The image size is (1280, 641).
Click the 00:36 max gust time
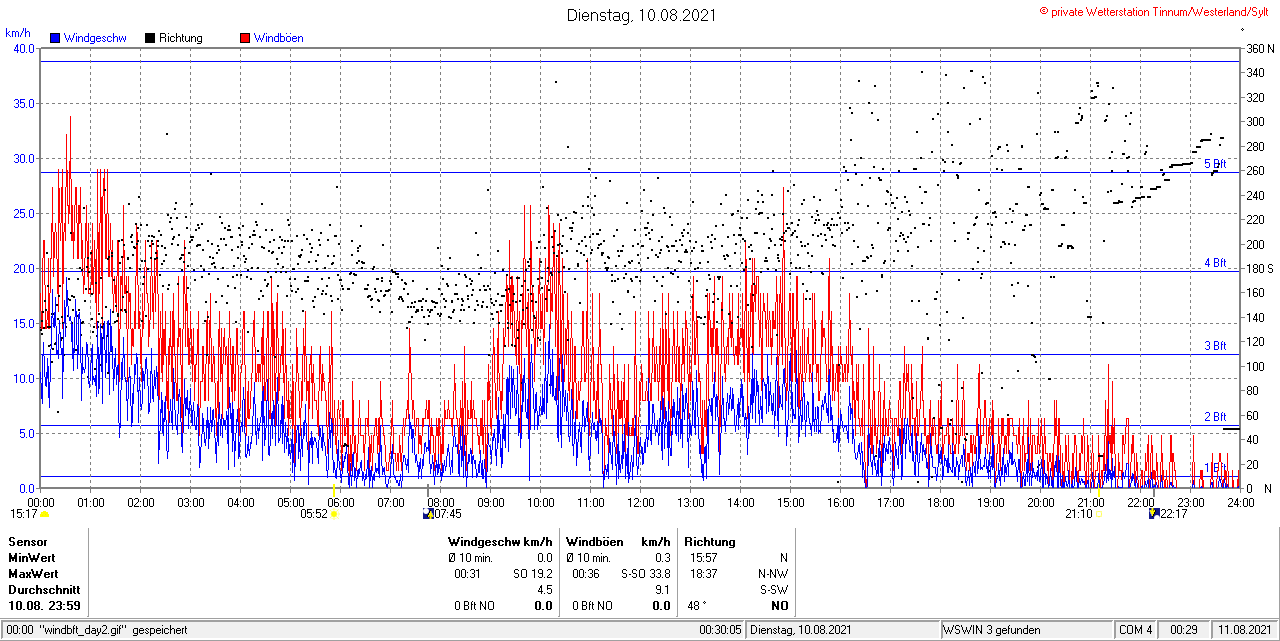[586, 573]
